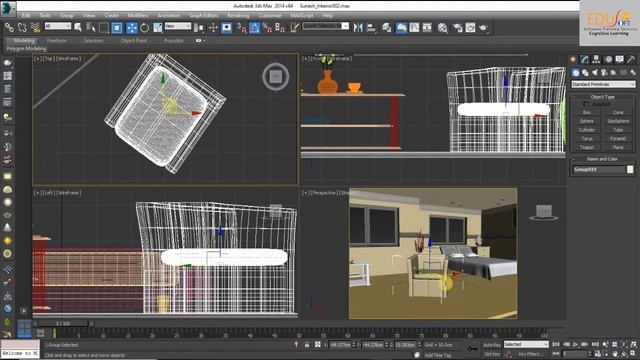The width and height of the screenshot is (640, 360).
Task: Click the Sphere primitive button
Action: [587, 121]
